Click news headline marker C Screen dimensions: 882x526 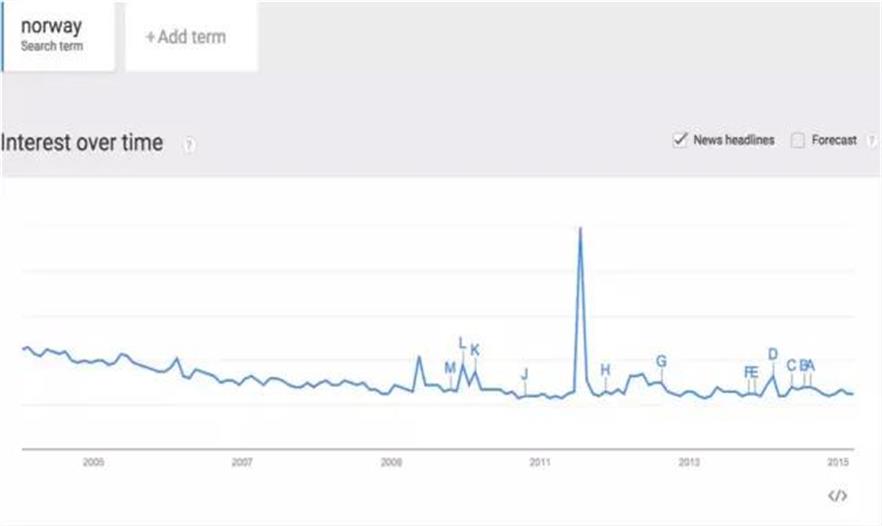pos(791,366)
